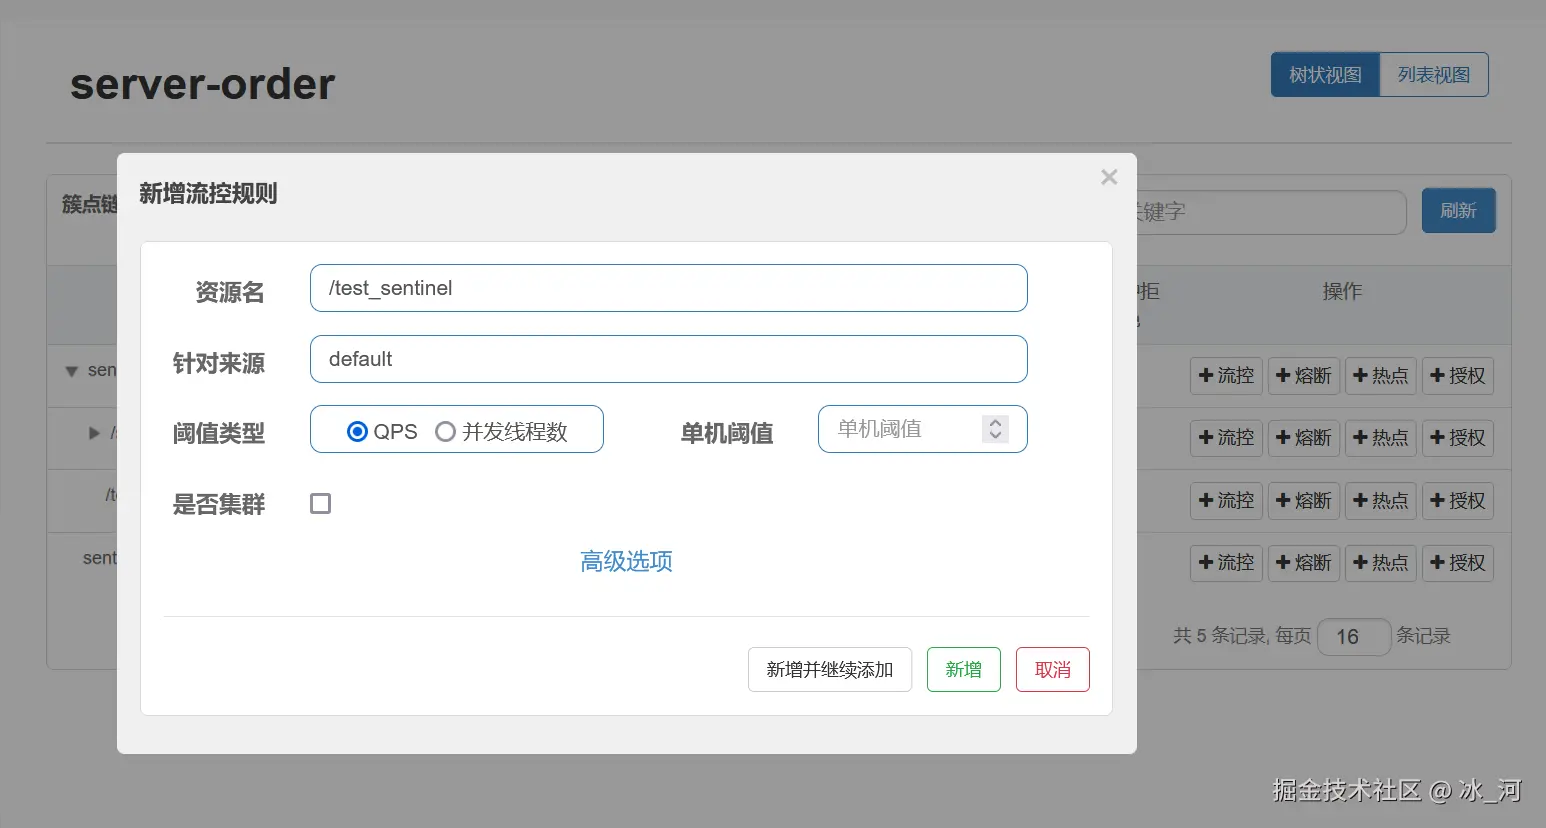Click the server-order page title
The height and width of the screenshot is (828, 1546).
(x=203, y=84)
